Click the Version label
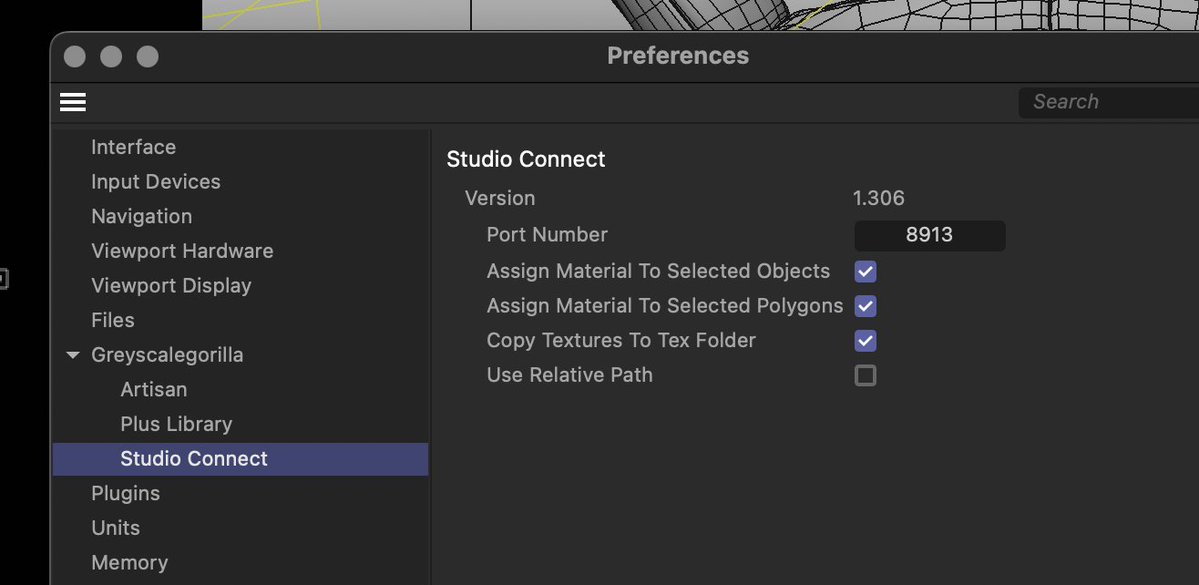 (x=500, y=198)
